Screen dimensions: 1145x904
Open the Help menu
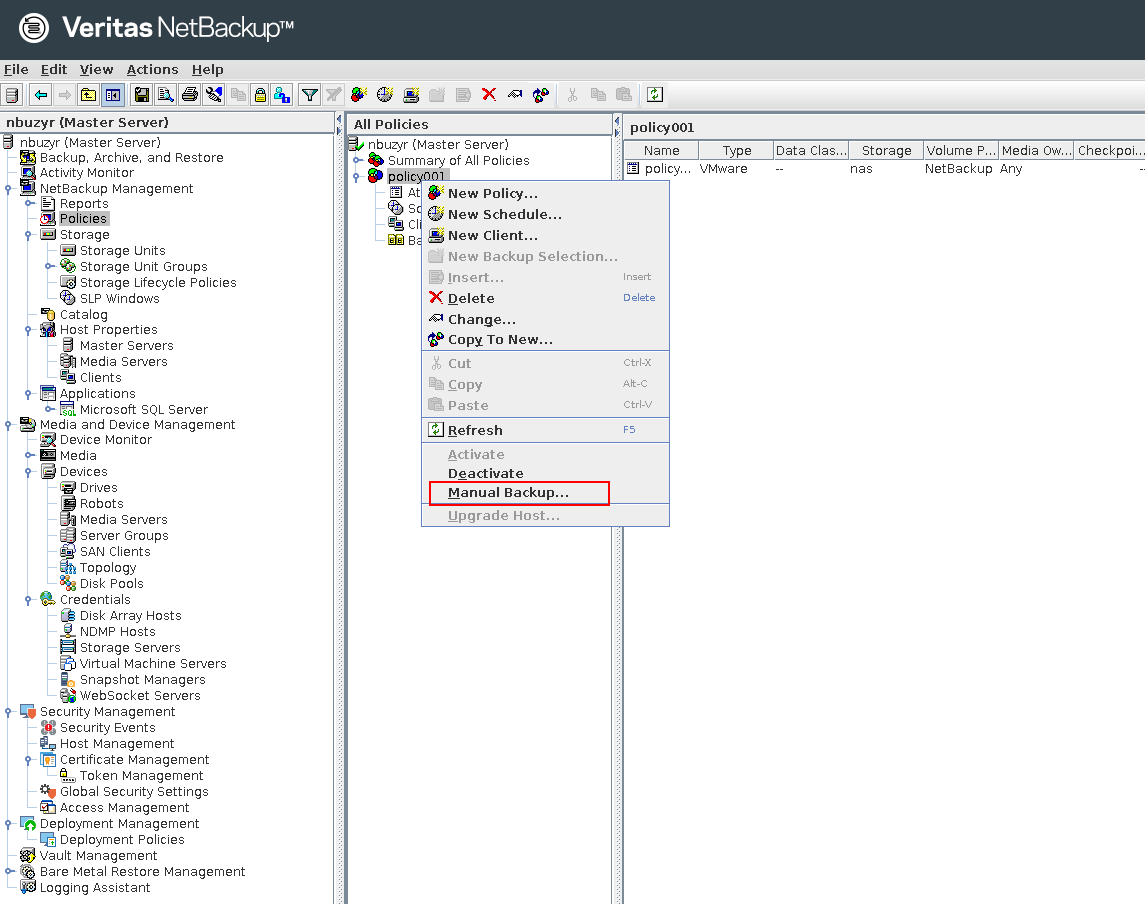click(x=207, y=69)
